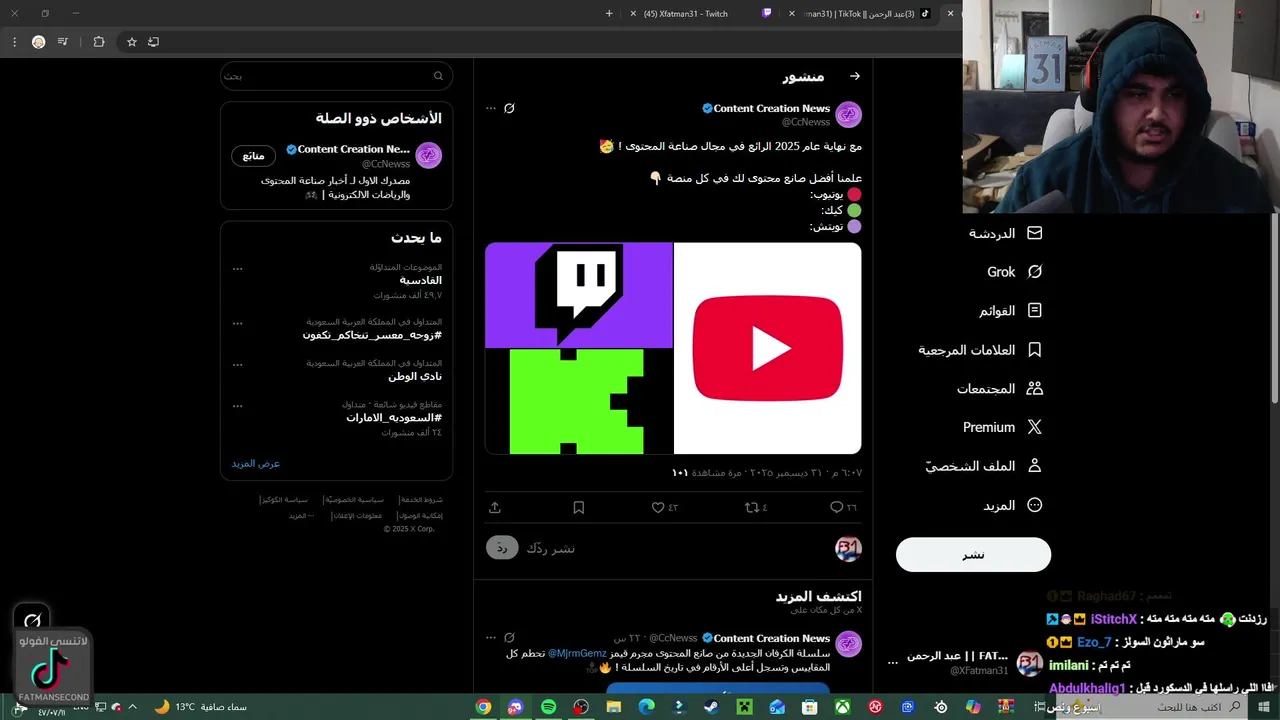Open the Chrome extensions puzzle icon
Viewport: 1280px width, 720px height.
[99, 42]
